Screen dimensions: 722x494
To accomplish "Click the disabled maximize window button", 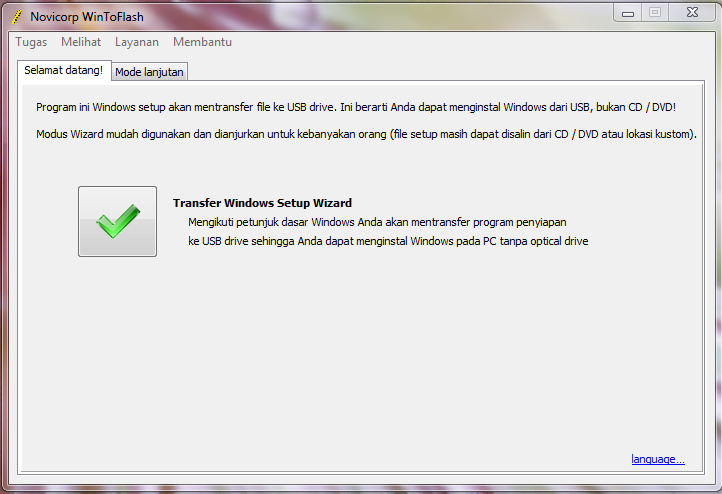I will [x=655, y=12].
